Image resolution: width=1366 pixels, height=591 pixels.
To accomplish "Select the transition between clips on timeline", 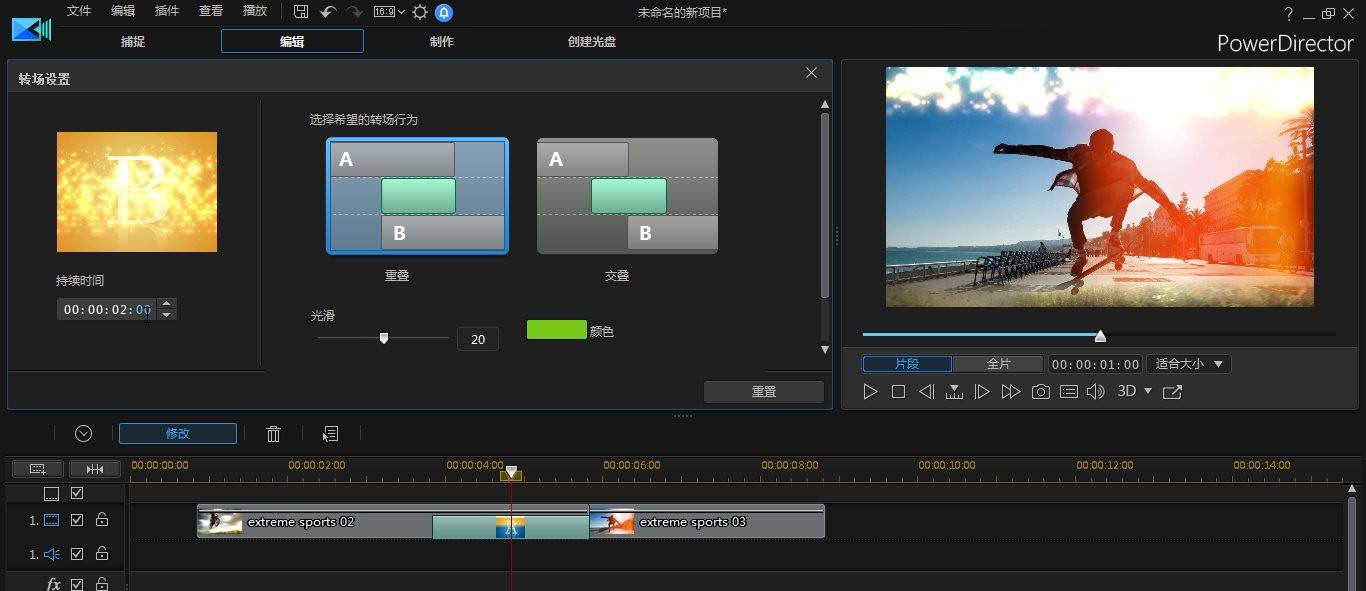I will 510,527.
